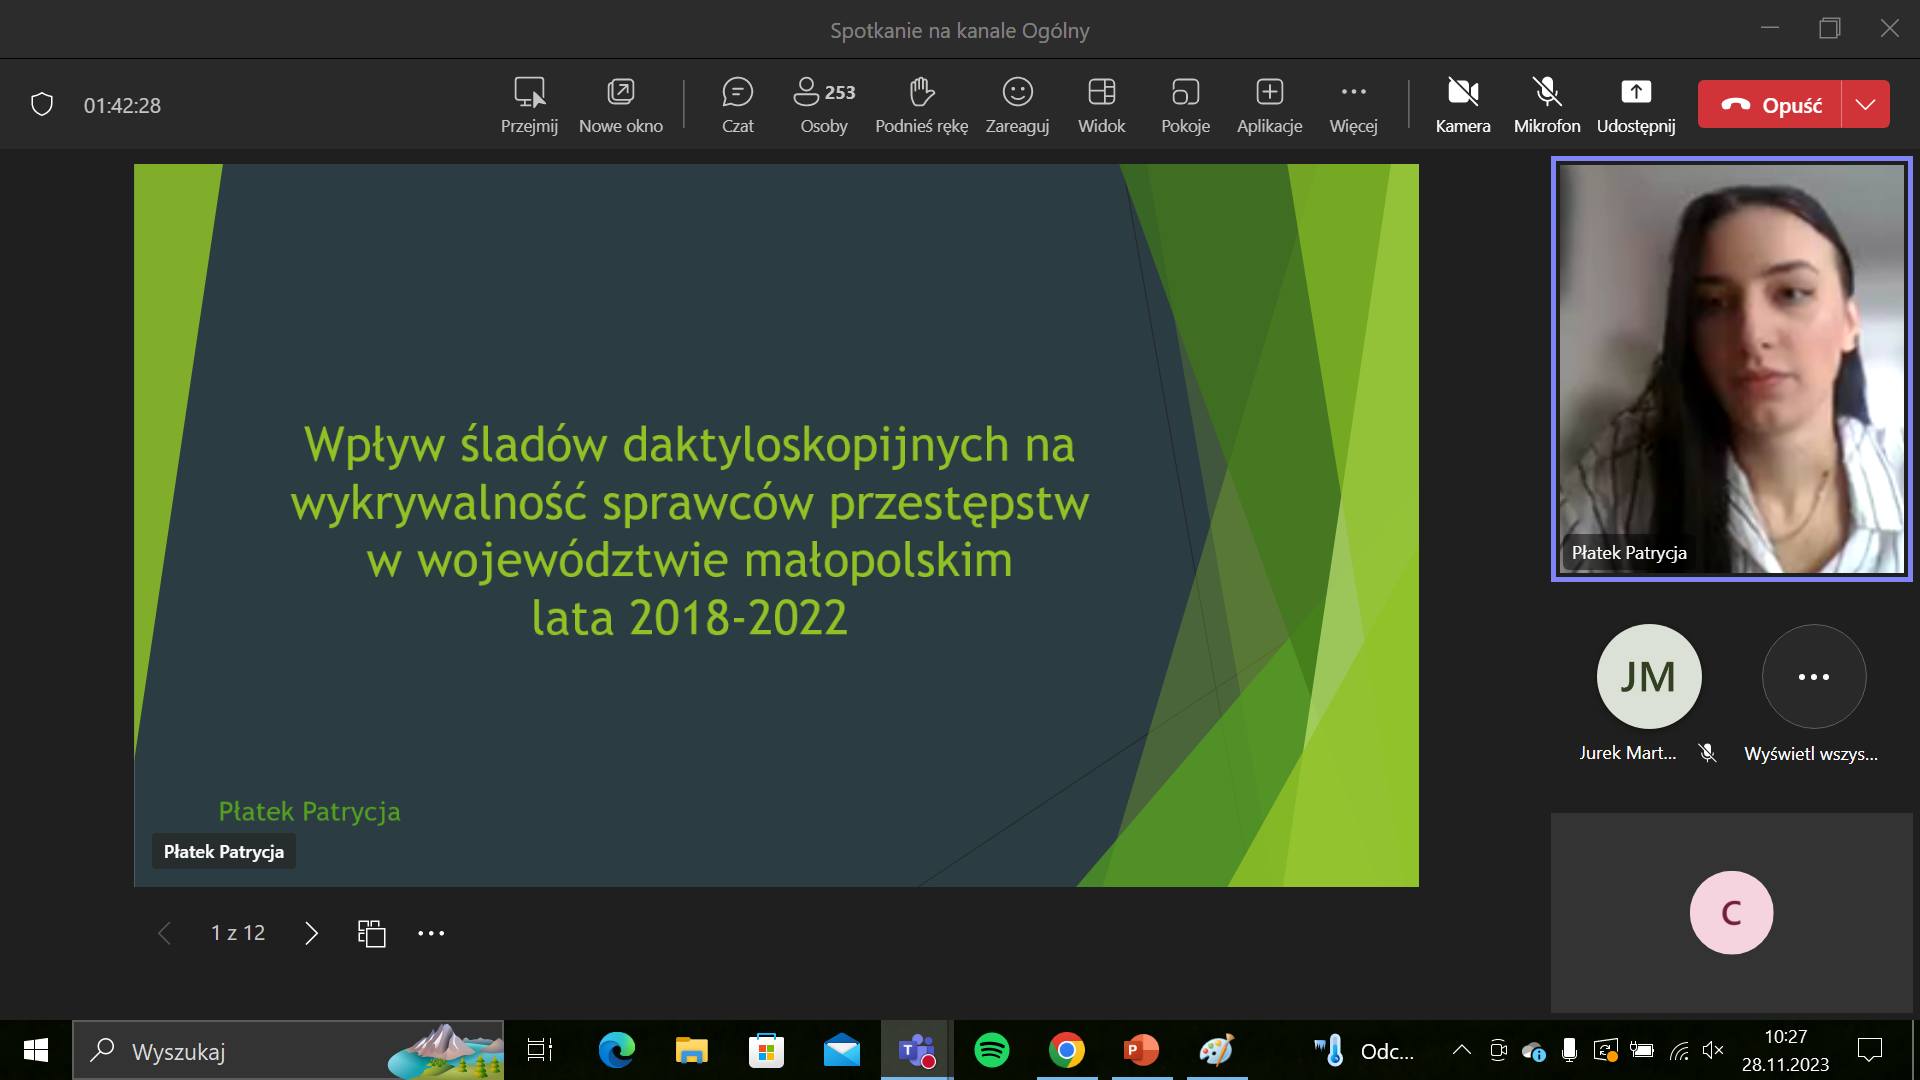The height and width of the screenshot is (1080, 1920).
Task: Open meeting in Nowe okno
Action: (x=620, y=104)
